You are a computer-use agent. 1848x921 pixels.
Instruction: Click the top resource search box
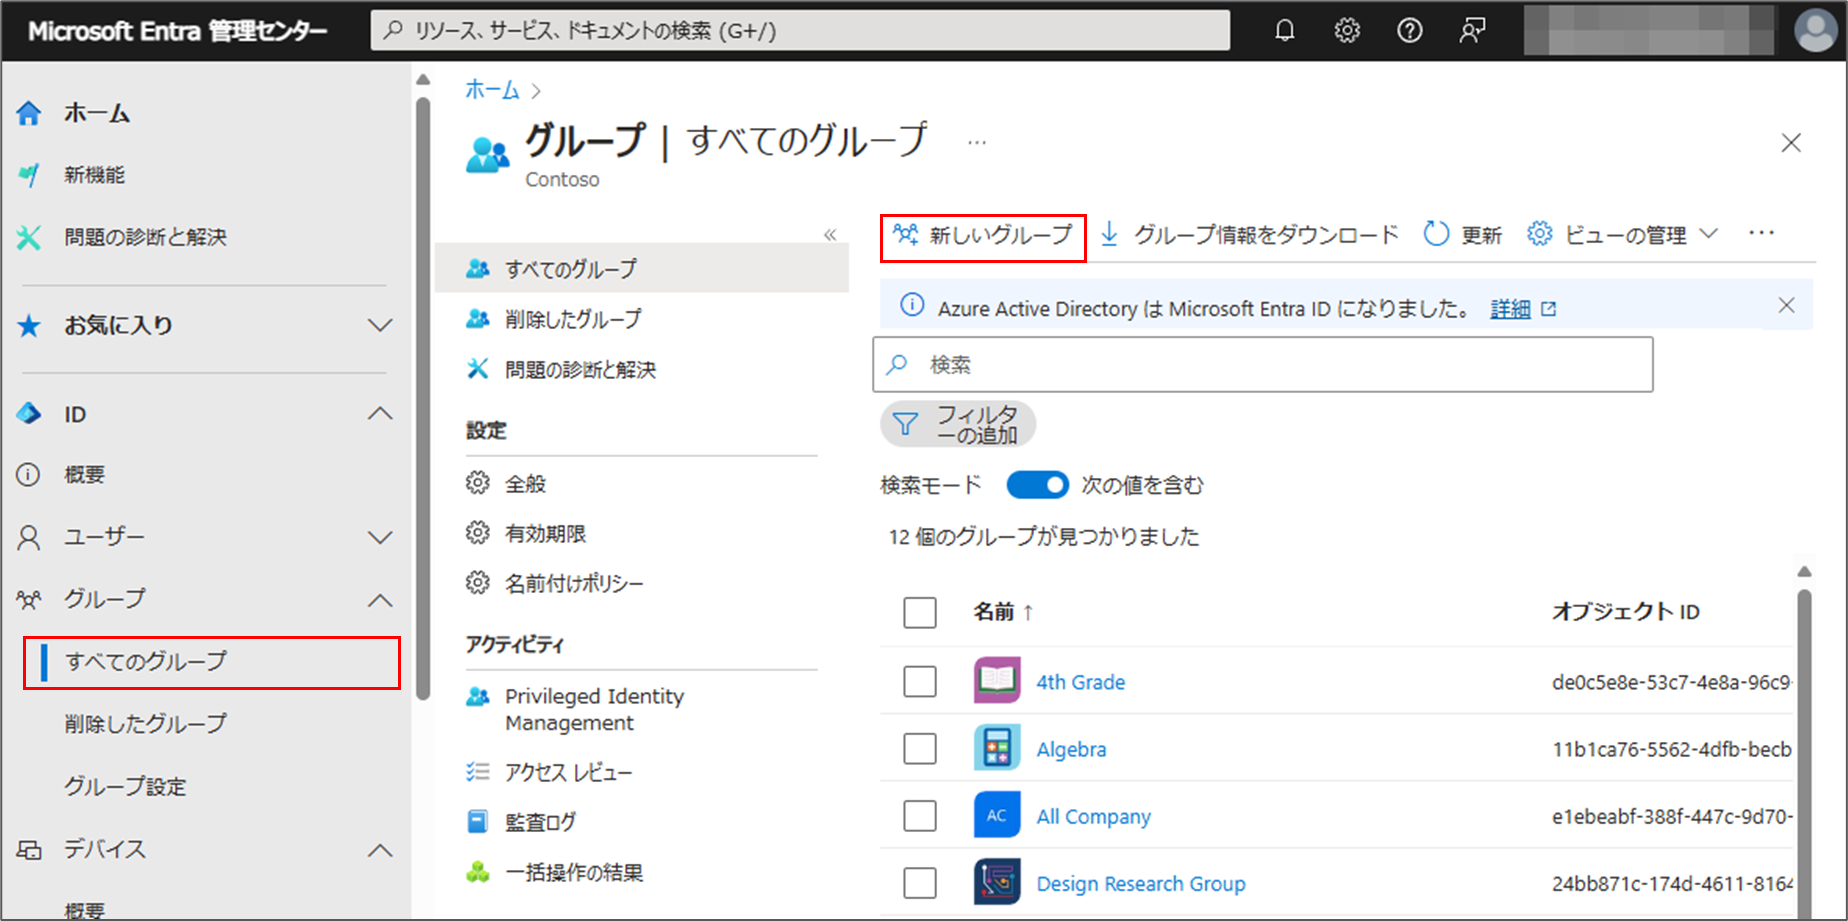pyautogui.click(x=800, y=30)
